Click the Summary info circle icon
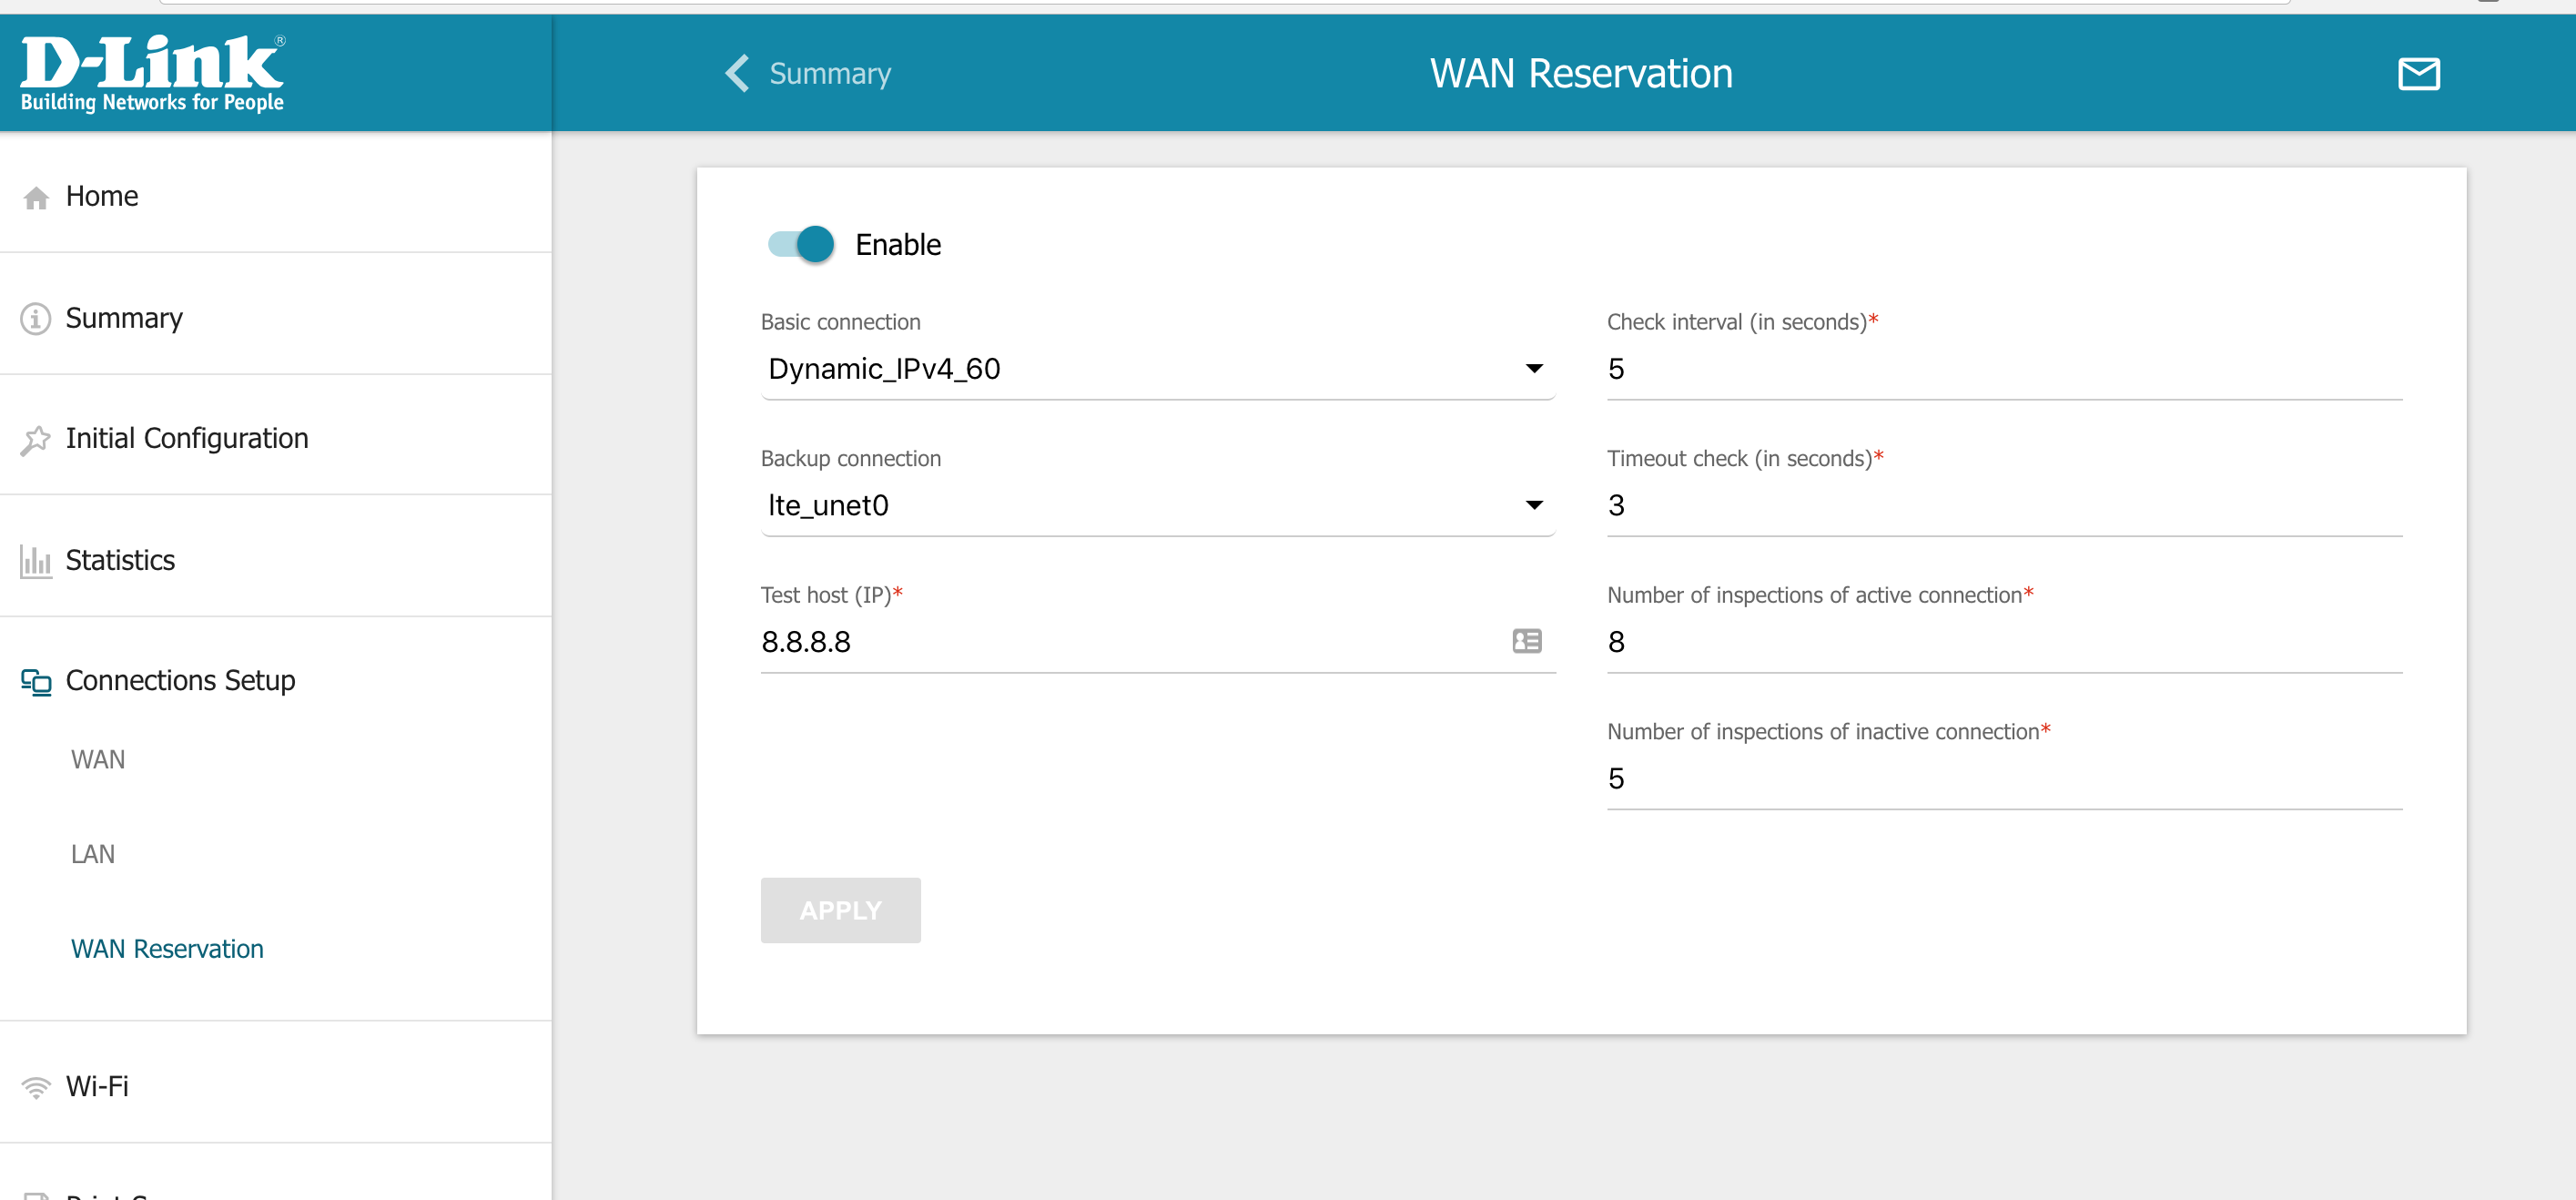The height and width of the screenshot is (1200, 2576). tap(36, 319)
